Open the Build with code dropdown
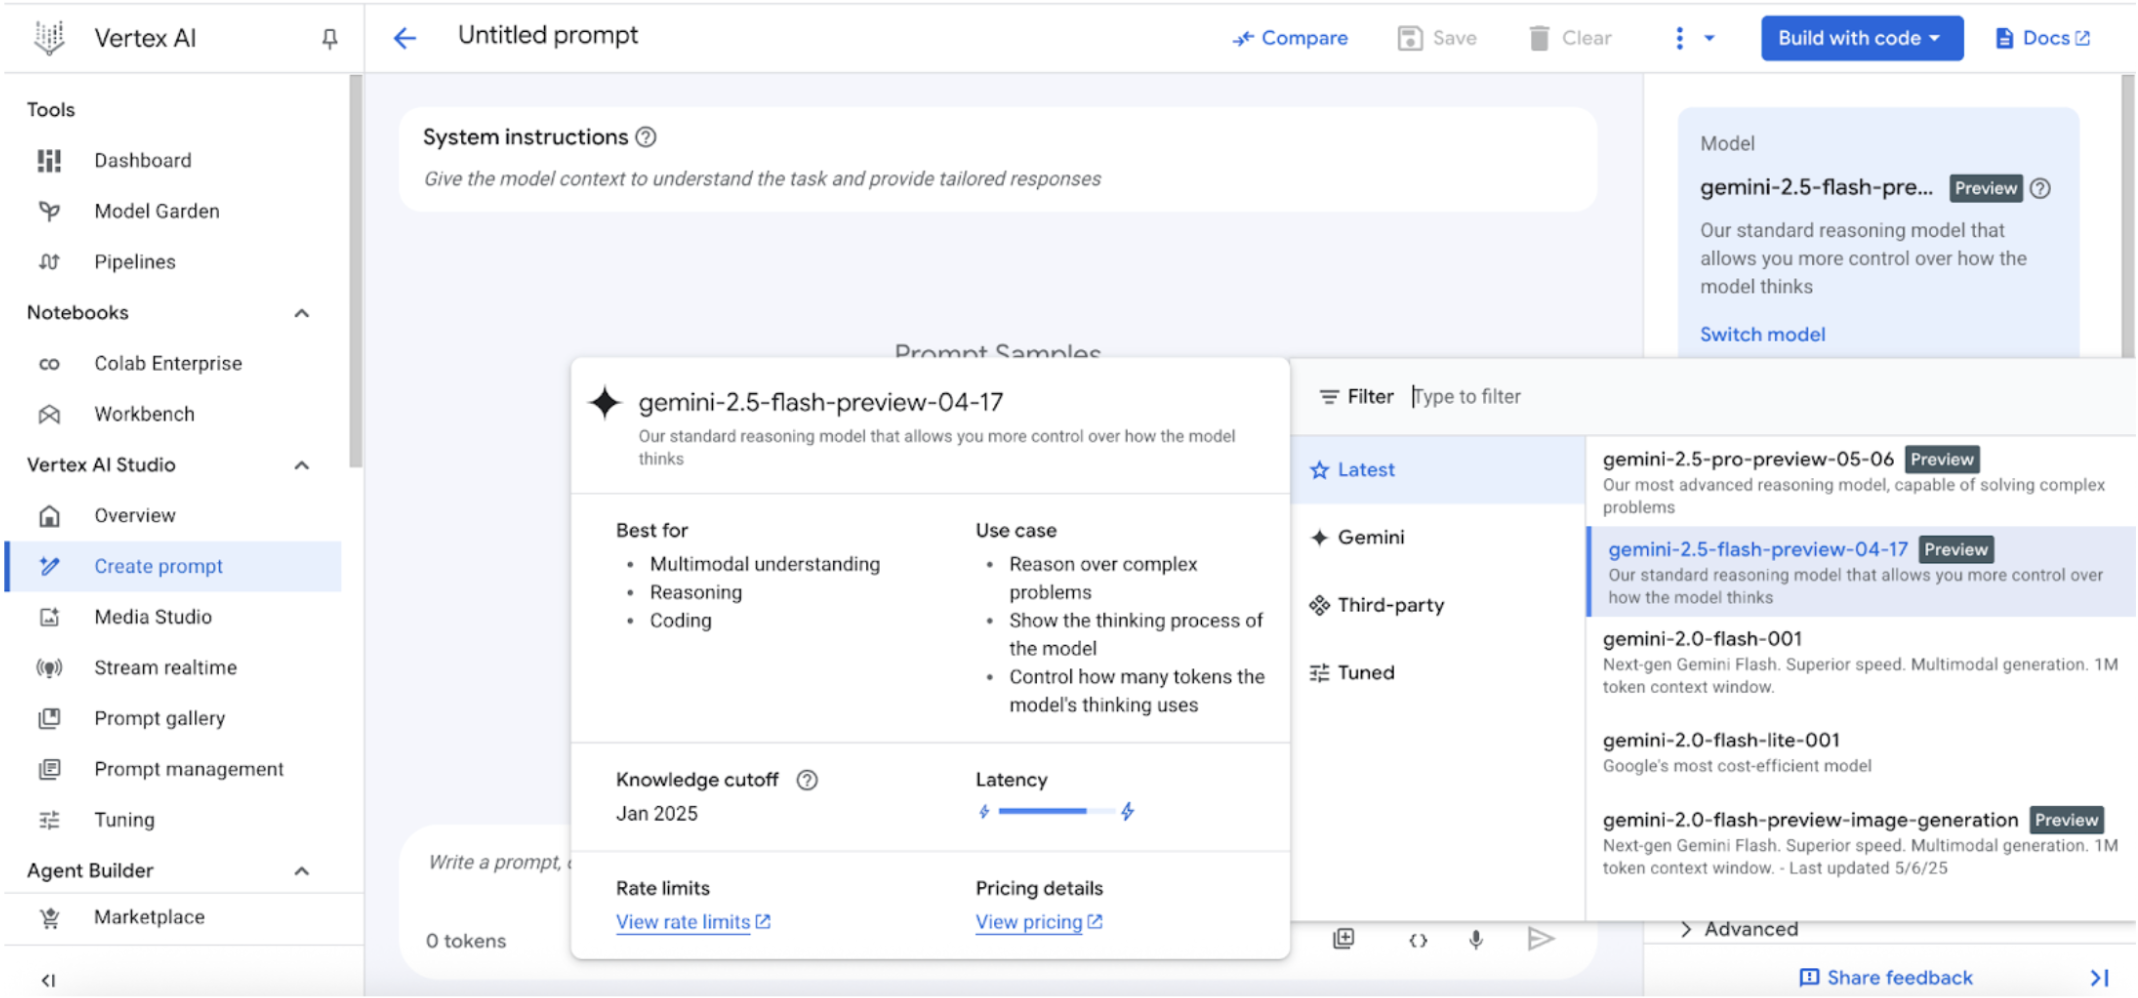2138x998 pixels. [x=1861, y=38]
